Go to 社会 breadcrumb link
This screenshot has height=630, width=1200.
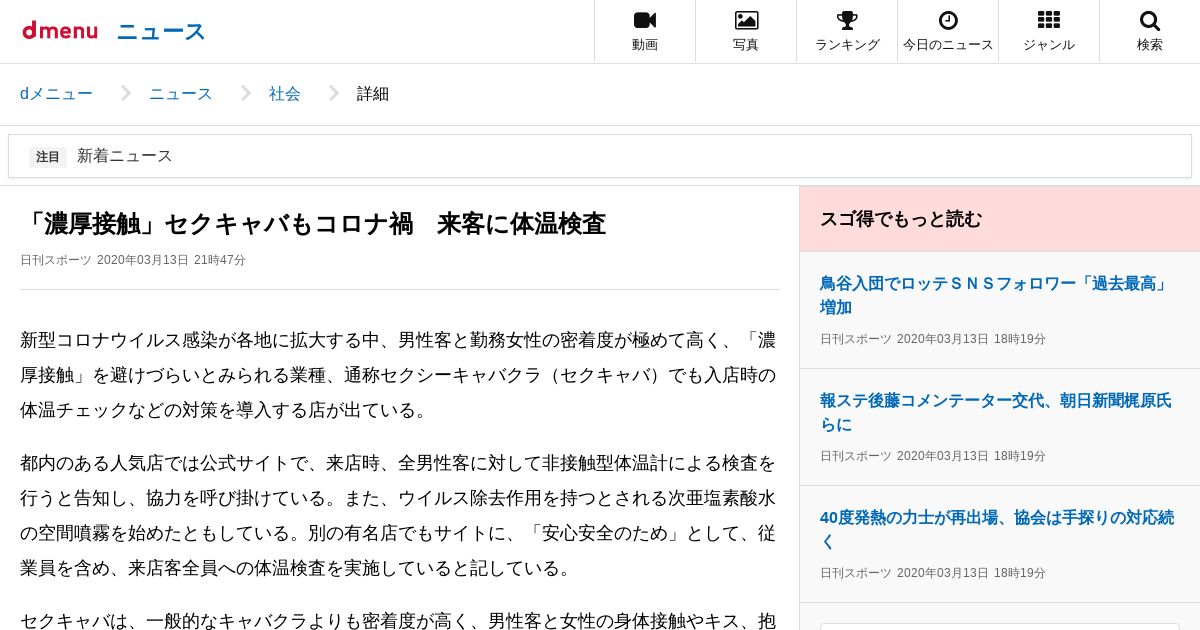point(285,94)
